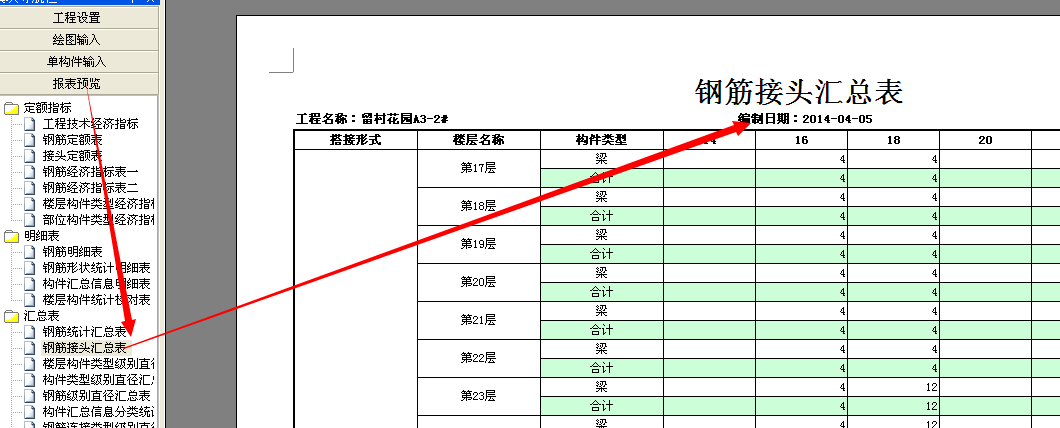This screenshot has width=1060, height=428.
Task: Click the 合计 cell under 第18层
Action: point(602,216)
